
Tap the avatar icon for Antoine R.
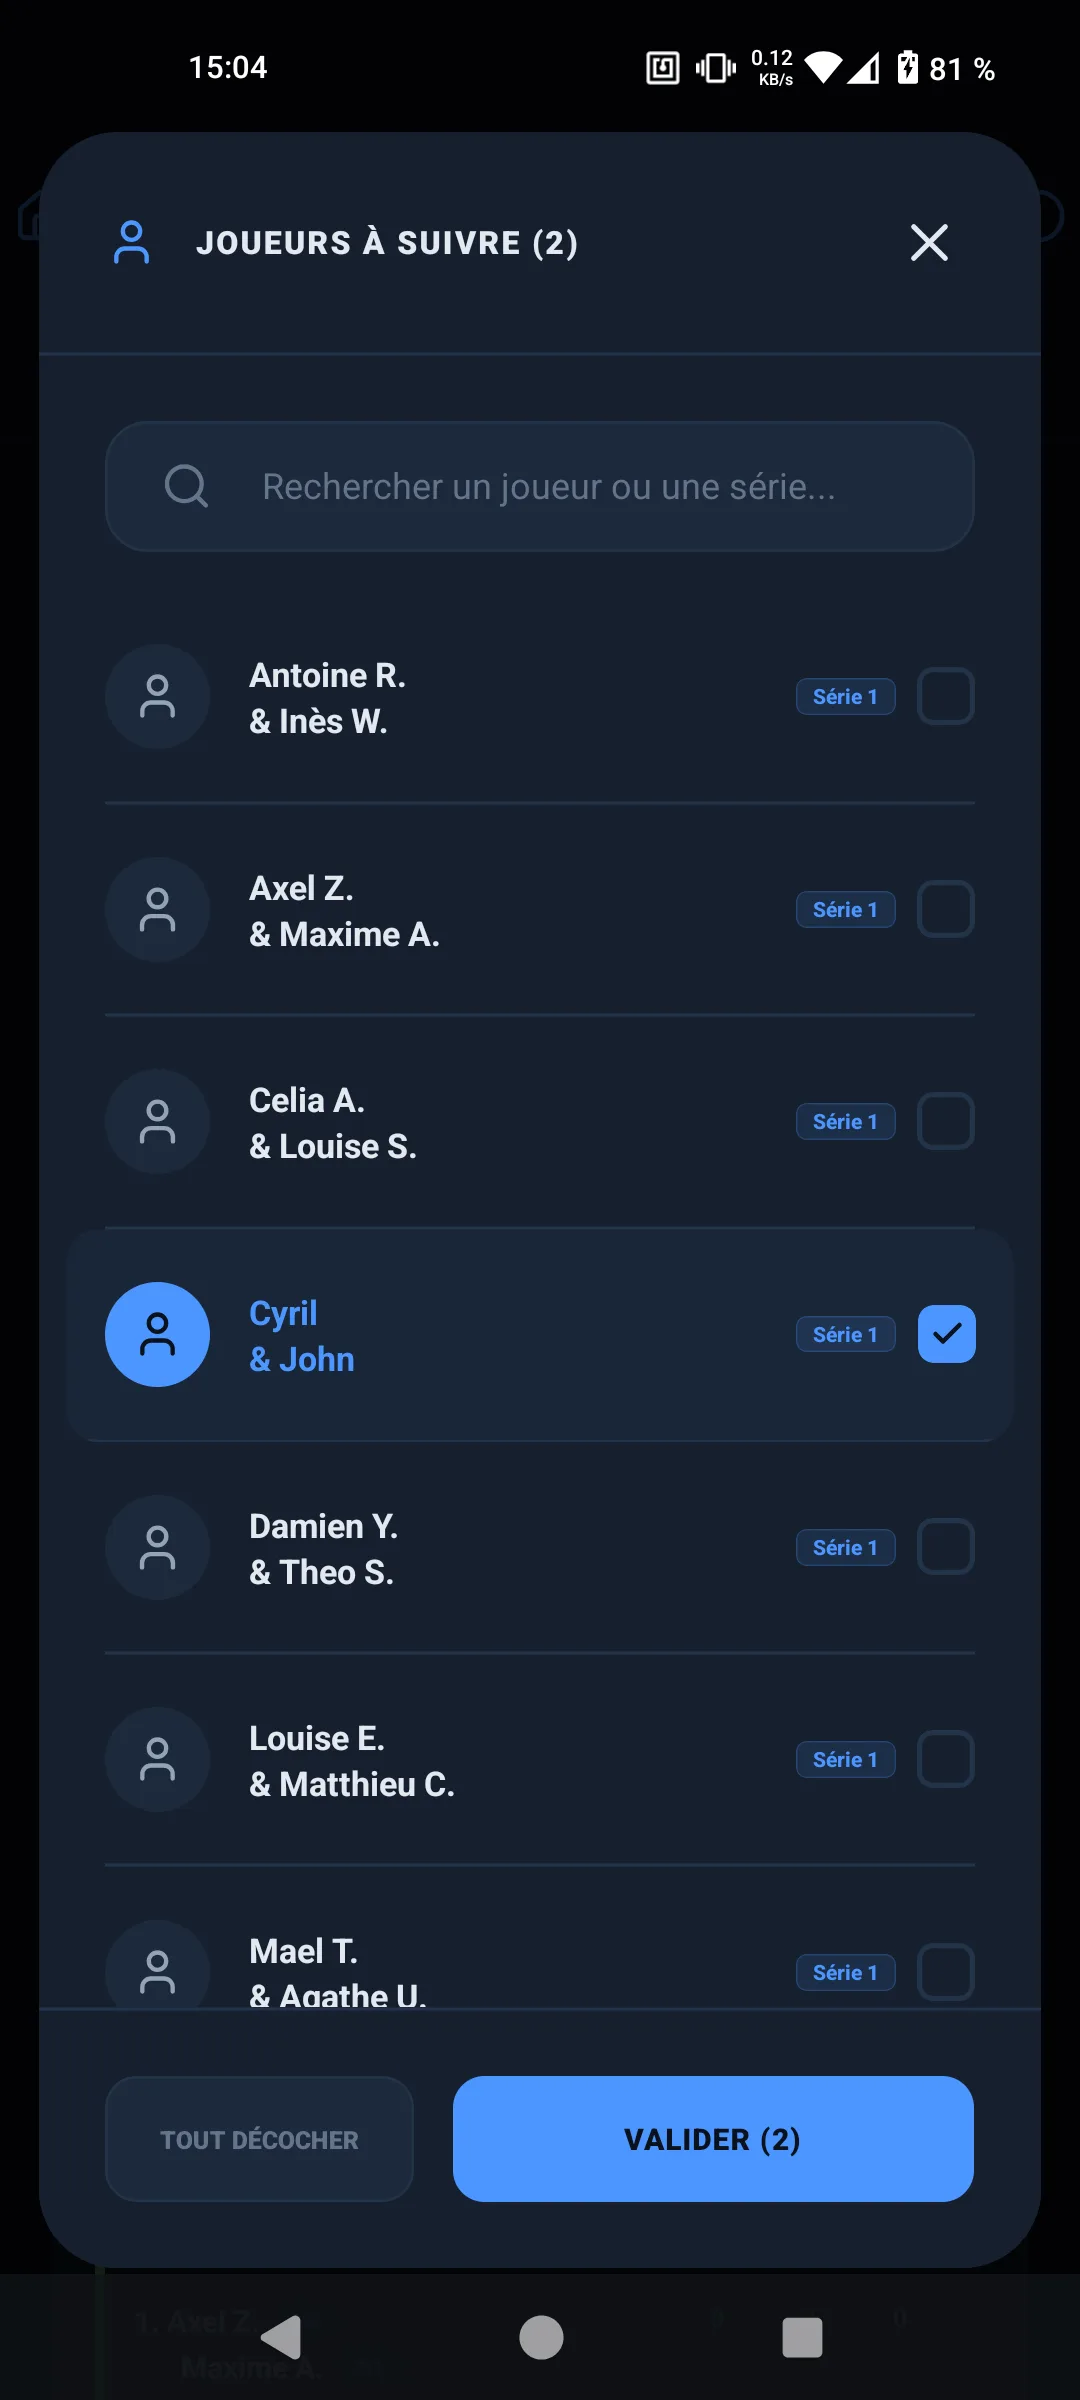click(x=157, y=697)
